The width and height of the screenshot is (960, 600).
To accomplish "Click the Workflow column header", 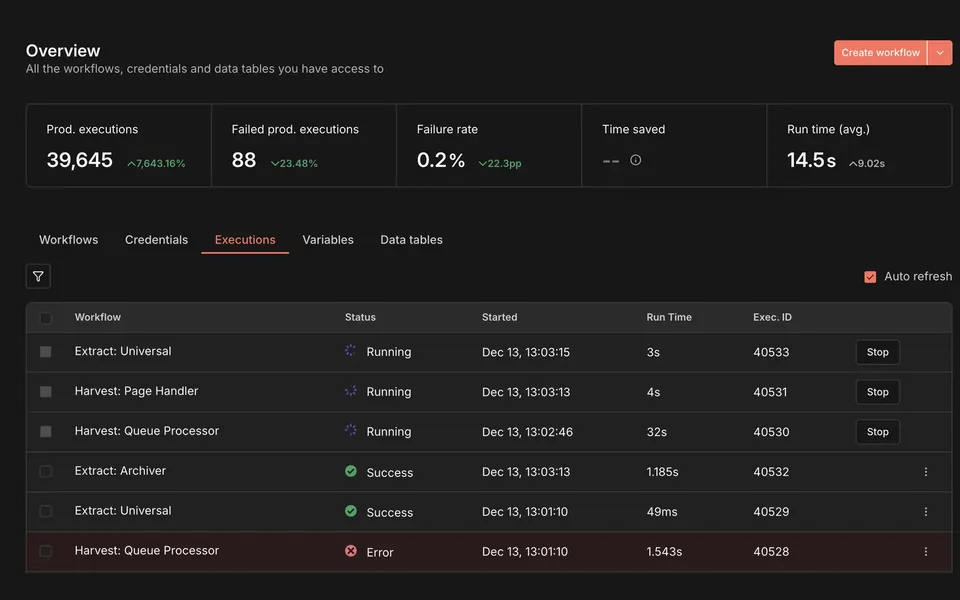I will (x=97, y=317).
